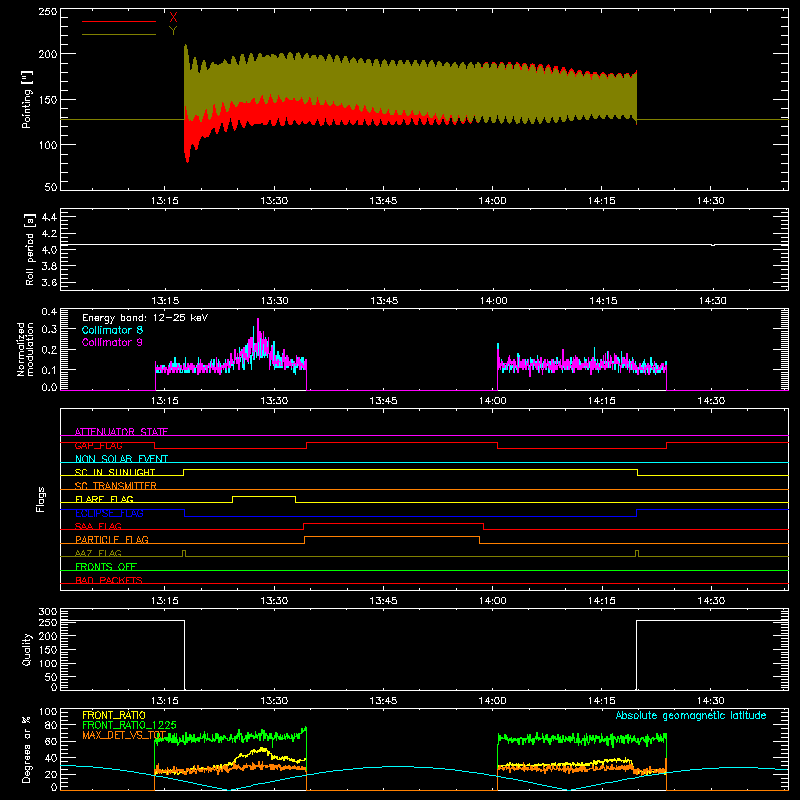Select the NON_SOLAR_EVENT flag label
Viewport: 800px width, 800px height.
pyautogui.click(x=121, y=459)
